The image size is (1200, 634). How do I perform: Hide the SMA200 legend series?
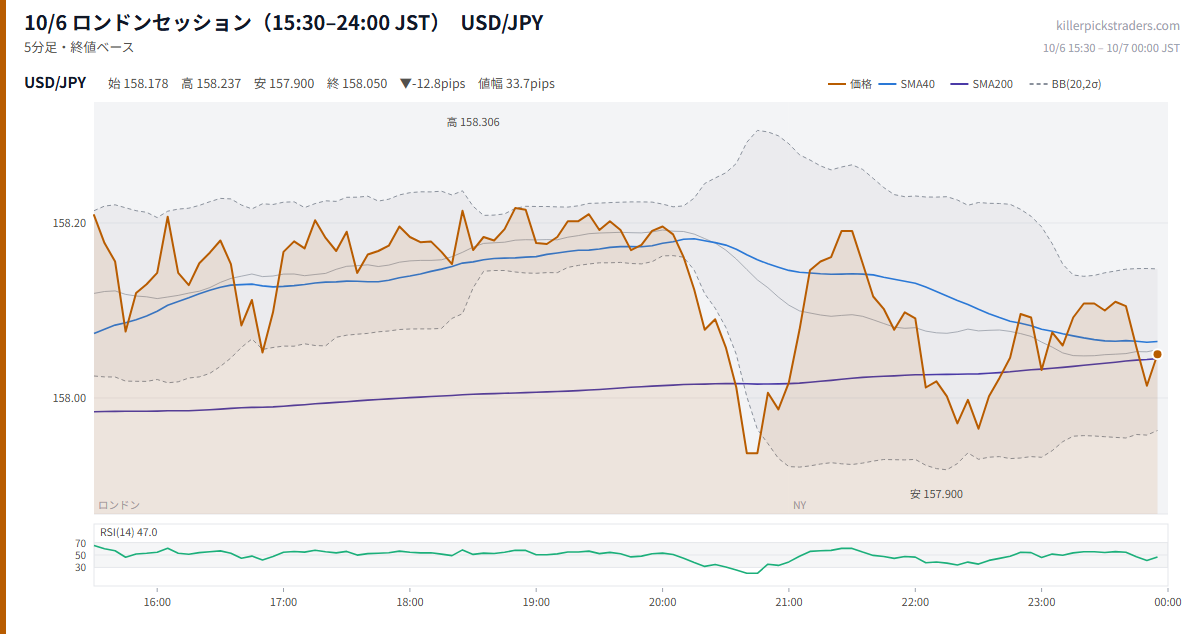[982, 84]
